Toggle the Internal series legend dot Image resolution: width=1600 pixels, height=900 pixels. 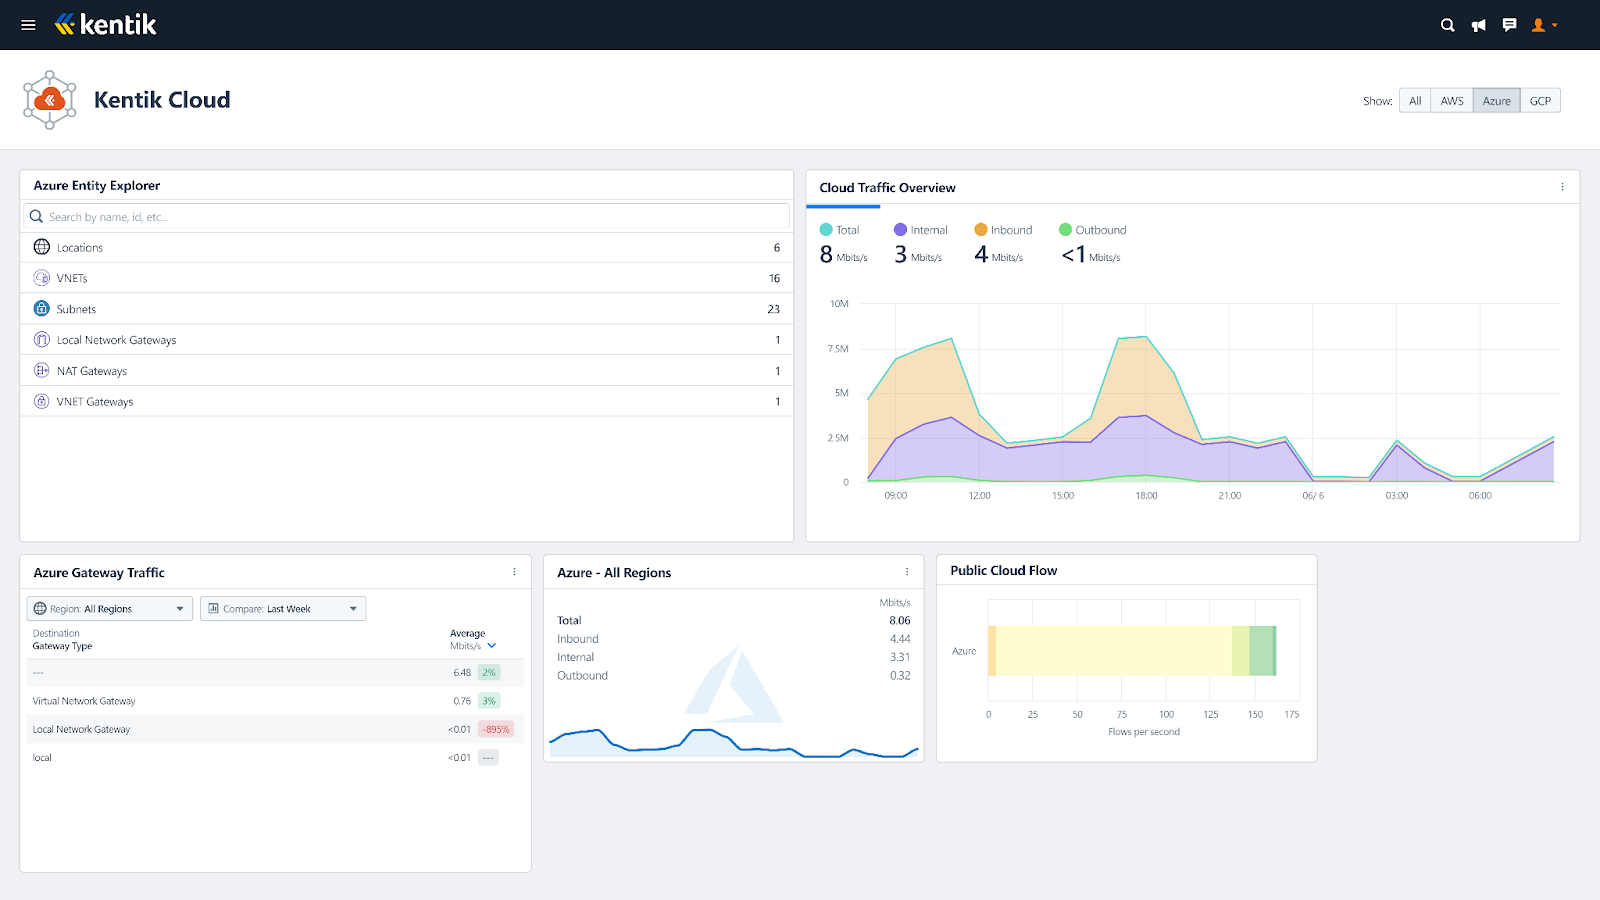(x=900, y=230)
